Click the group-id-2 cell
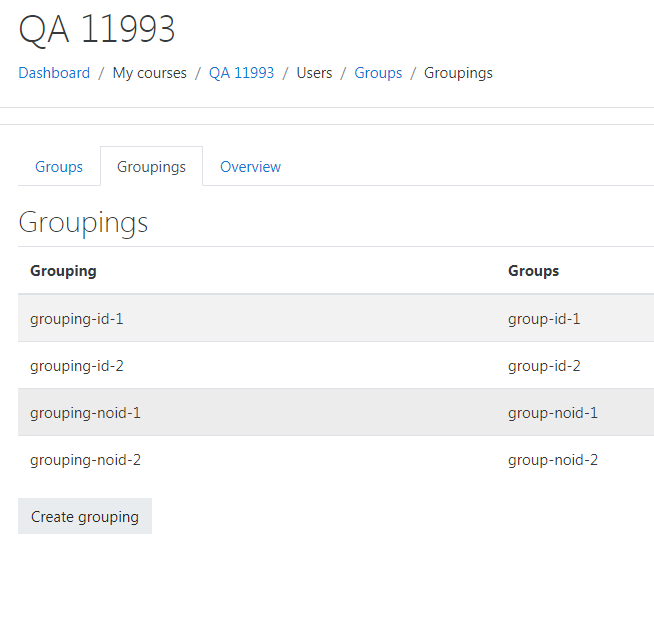Screen dimensions: 654x622 [544, 366]
